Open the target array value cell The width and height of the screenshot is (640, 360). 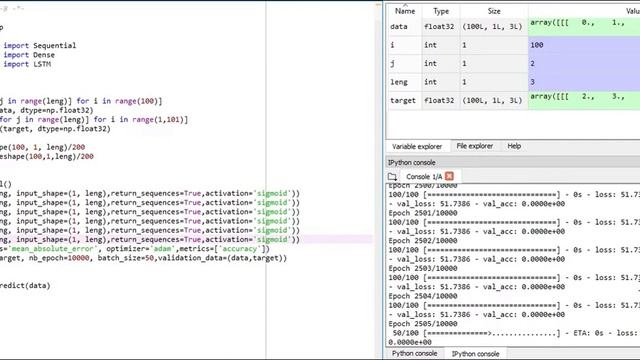[x=584, y=100]
